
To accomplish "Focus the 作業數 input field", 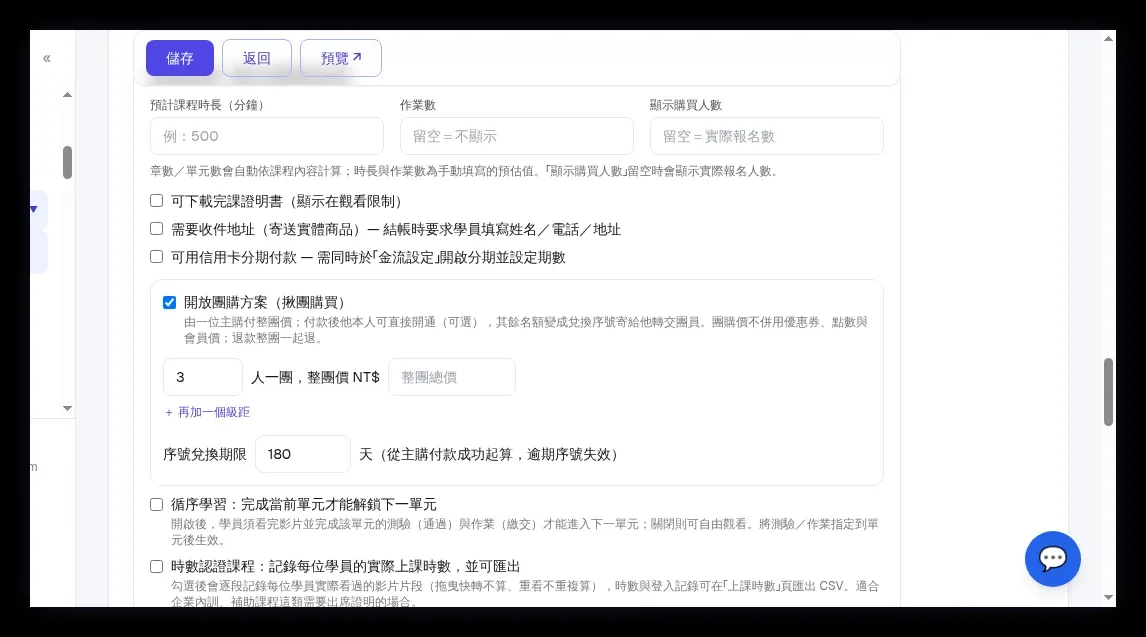I will coord(517,136).
